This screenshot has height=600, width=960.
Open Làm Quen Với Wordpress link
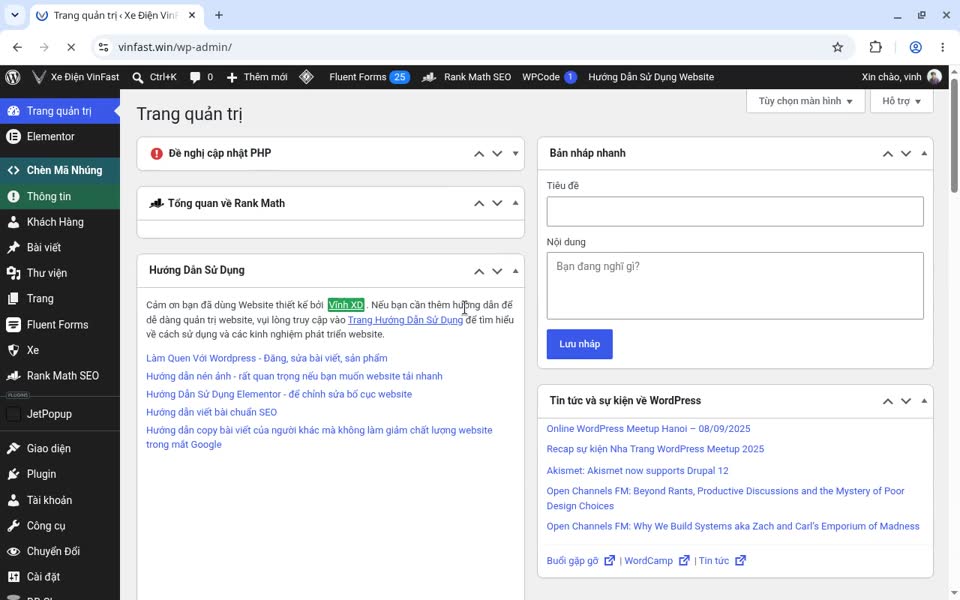pos(266,358)
